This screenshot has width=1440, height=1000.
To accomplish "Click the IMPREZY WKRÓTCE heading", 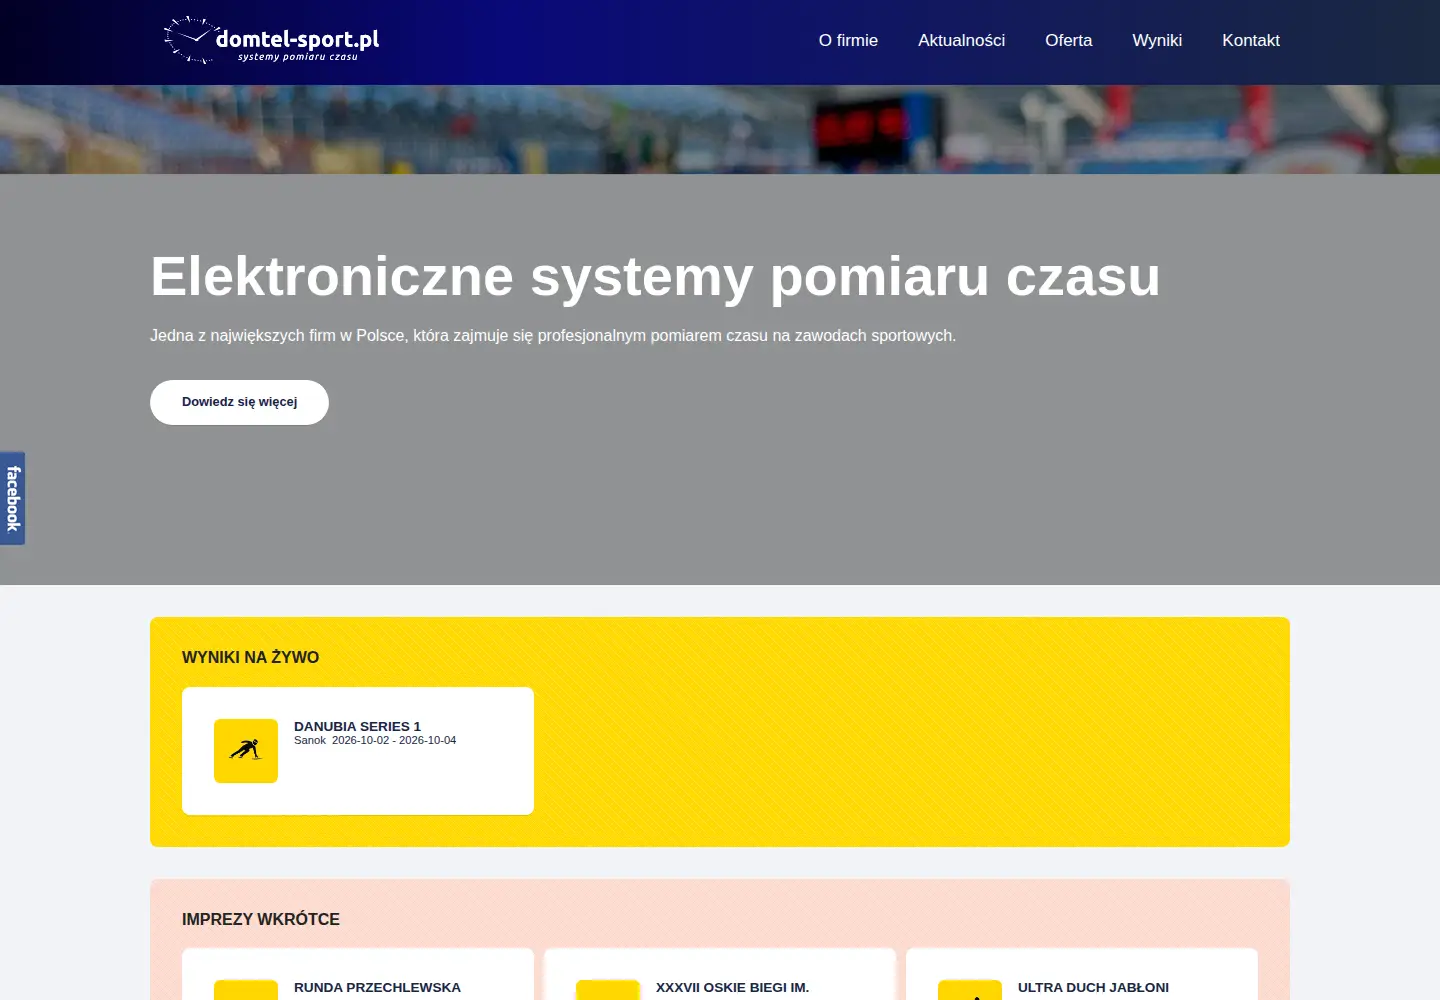I will 261,919.
